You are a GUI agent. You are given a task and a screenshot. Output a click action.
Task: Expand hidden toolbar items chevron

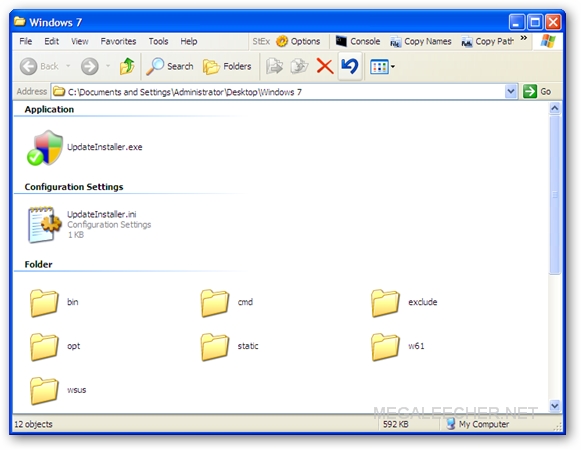(524, 38)
